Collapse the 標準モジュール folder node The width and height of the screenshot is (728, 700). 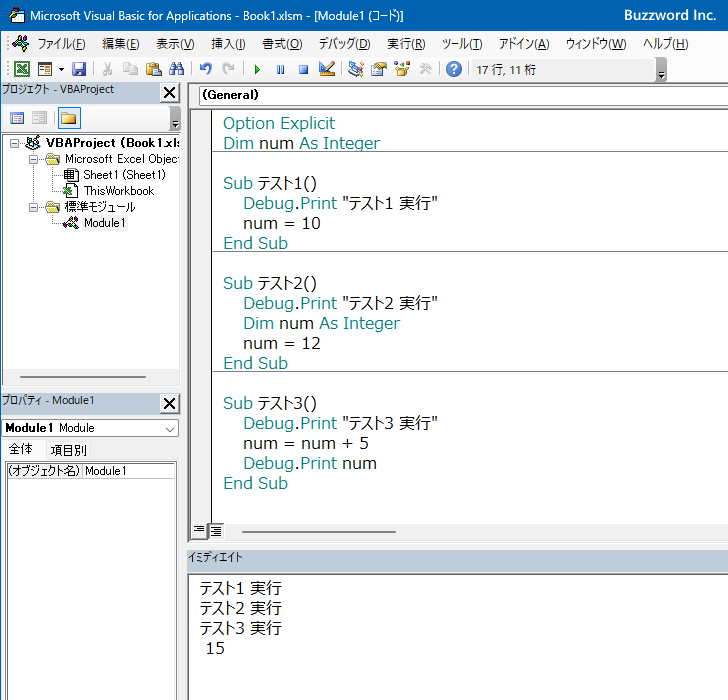[33, 207]
